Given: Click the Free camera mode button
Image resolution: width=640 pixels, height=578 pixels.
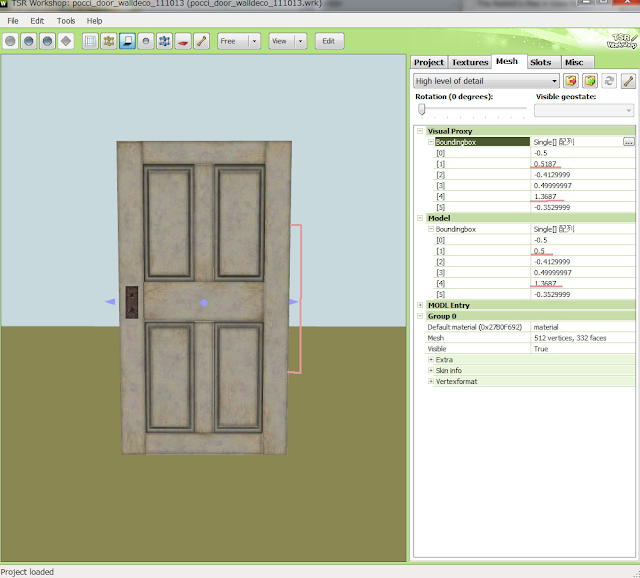Looking at the screenshot, I should point(233,41).
